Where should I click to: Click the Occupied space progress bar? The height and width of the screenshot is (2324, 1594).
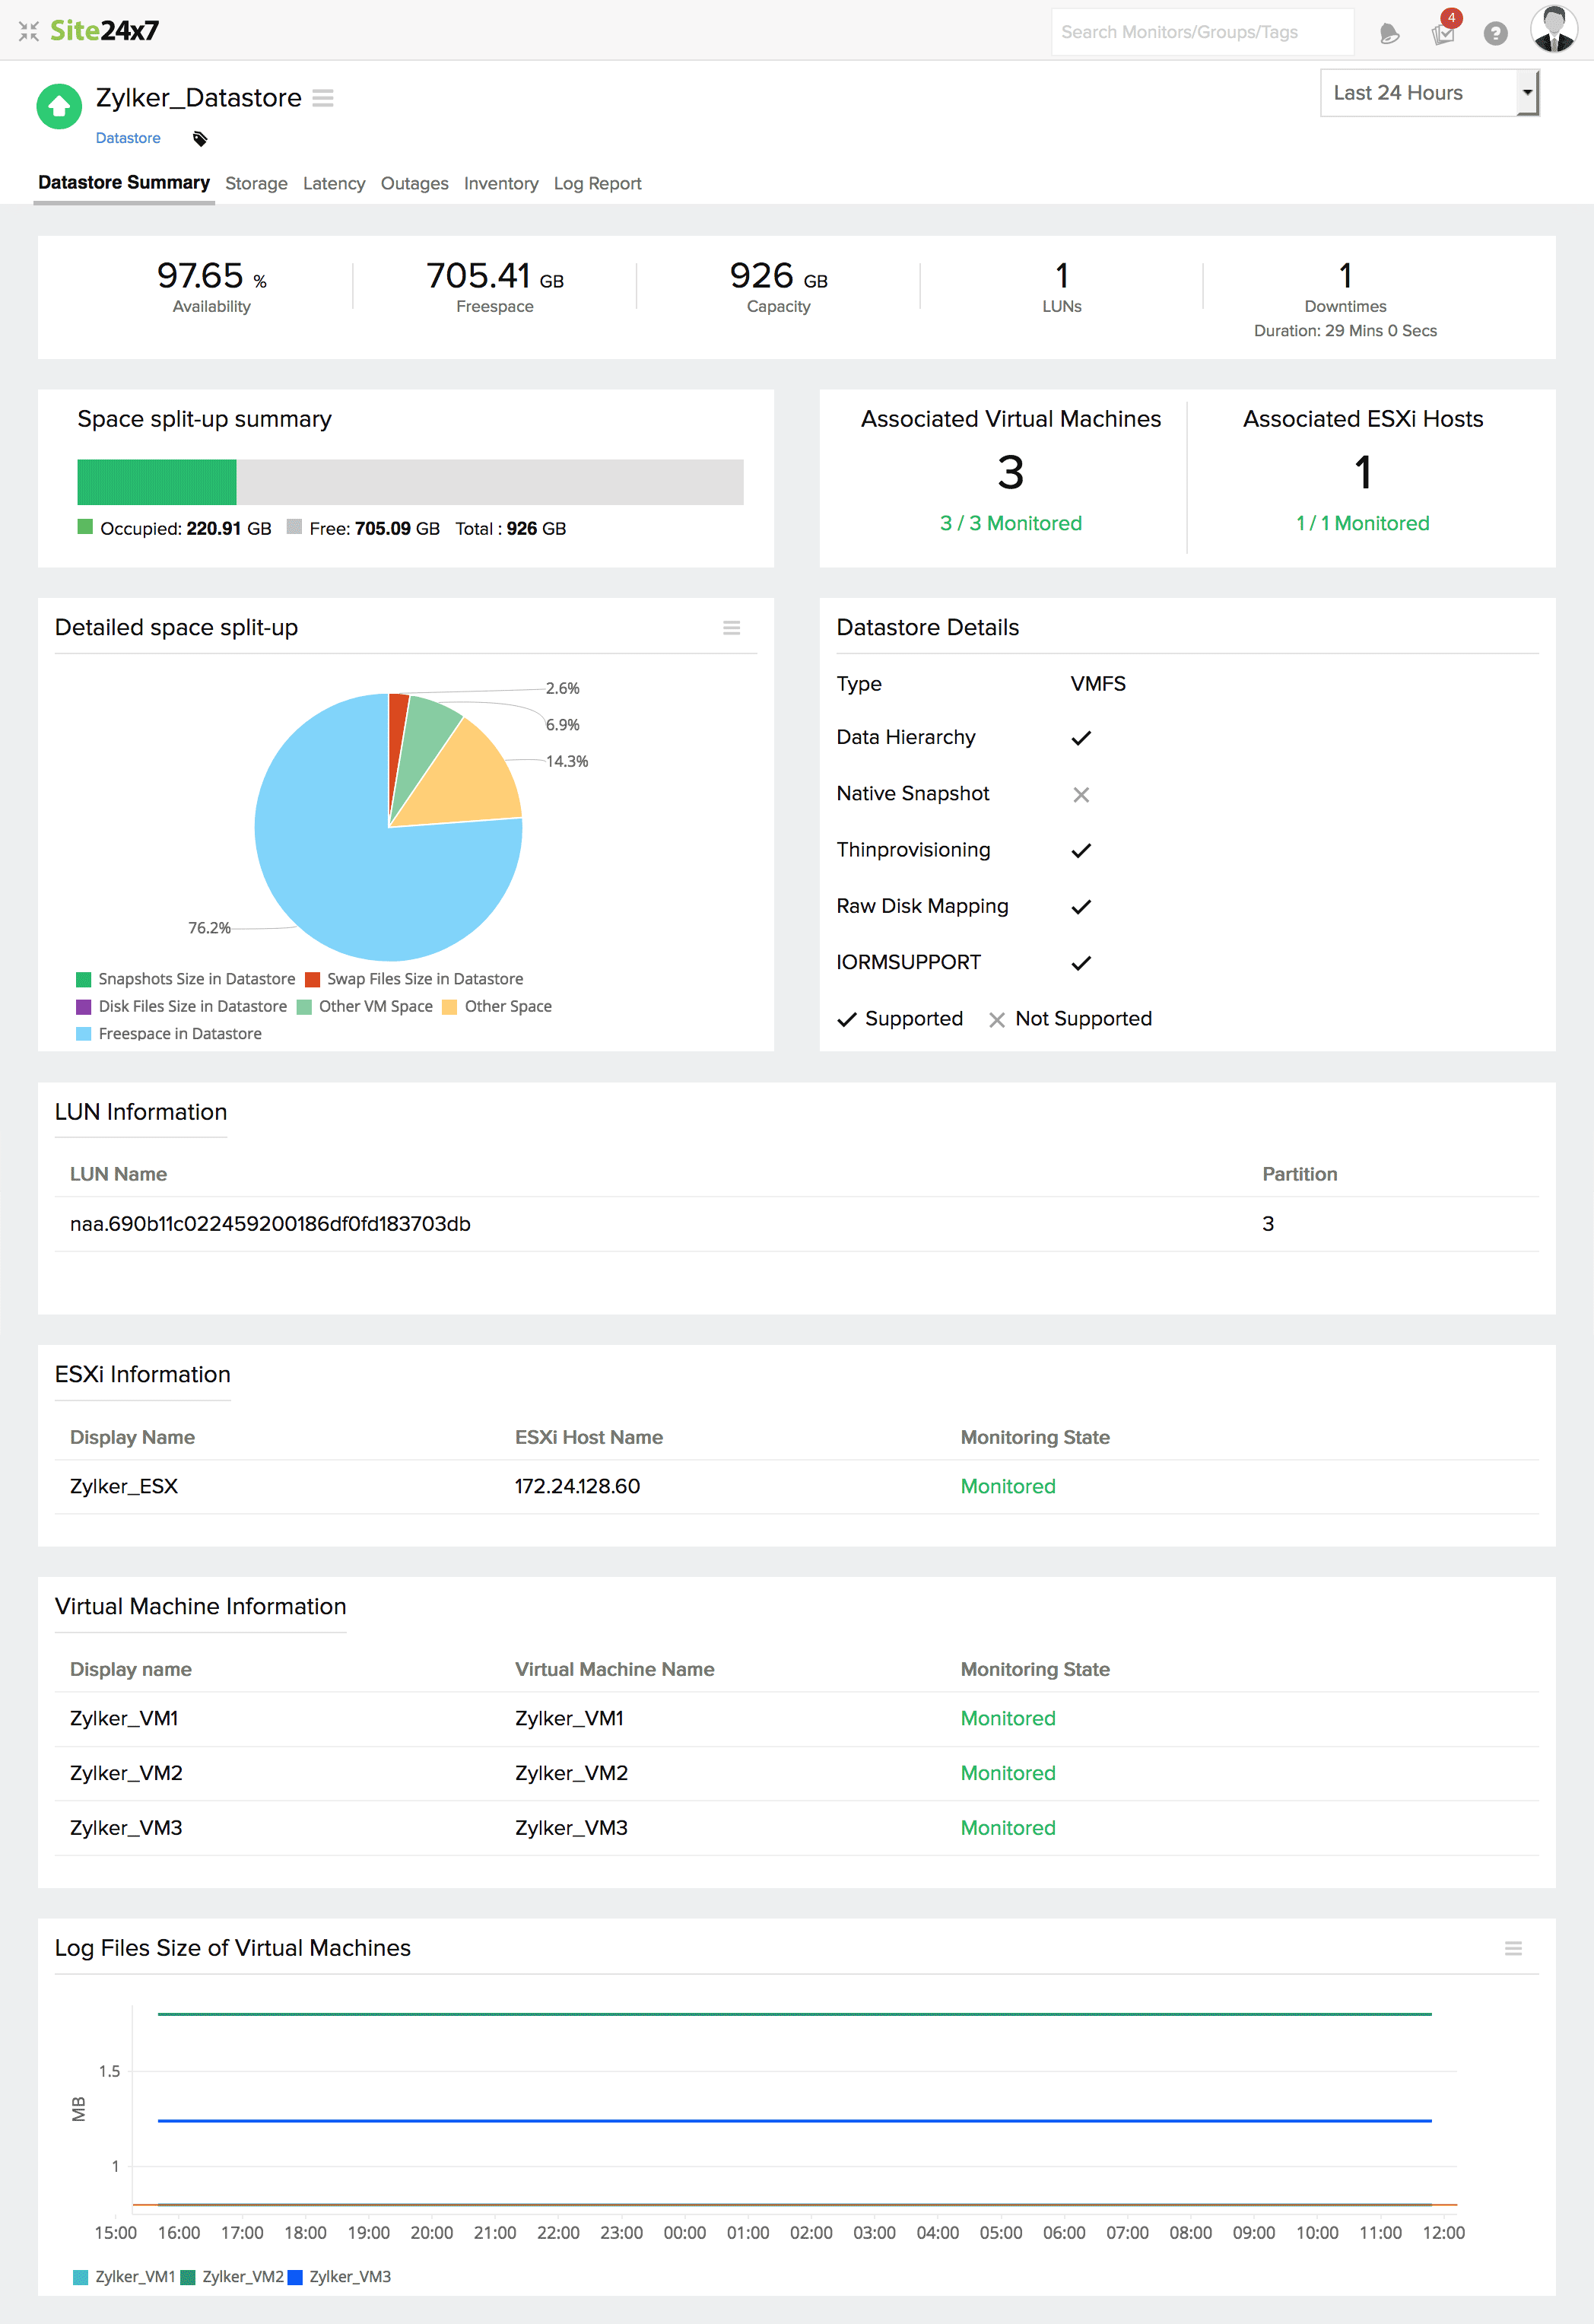pos(155,481)
